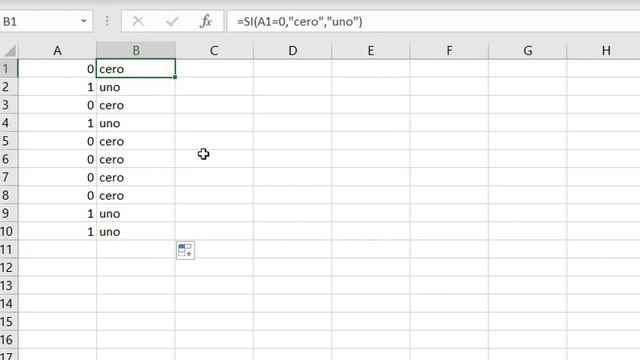Select row 4 header
Screen dimensions: 640x360
pos(9,123)
